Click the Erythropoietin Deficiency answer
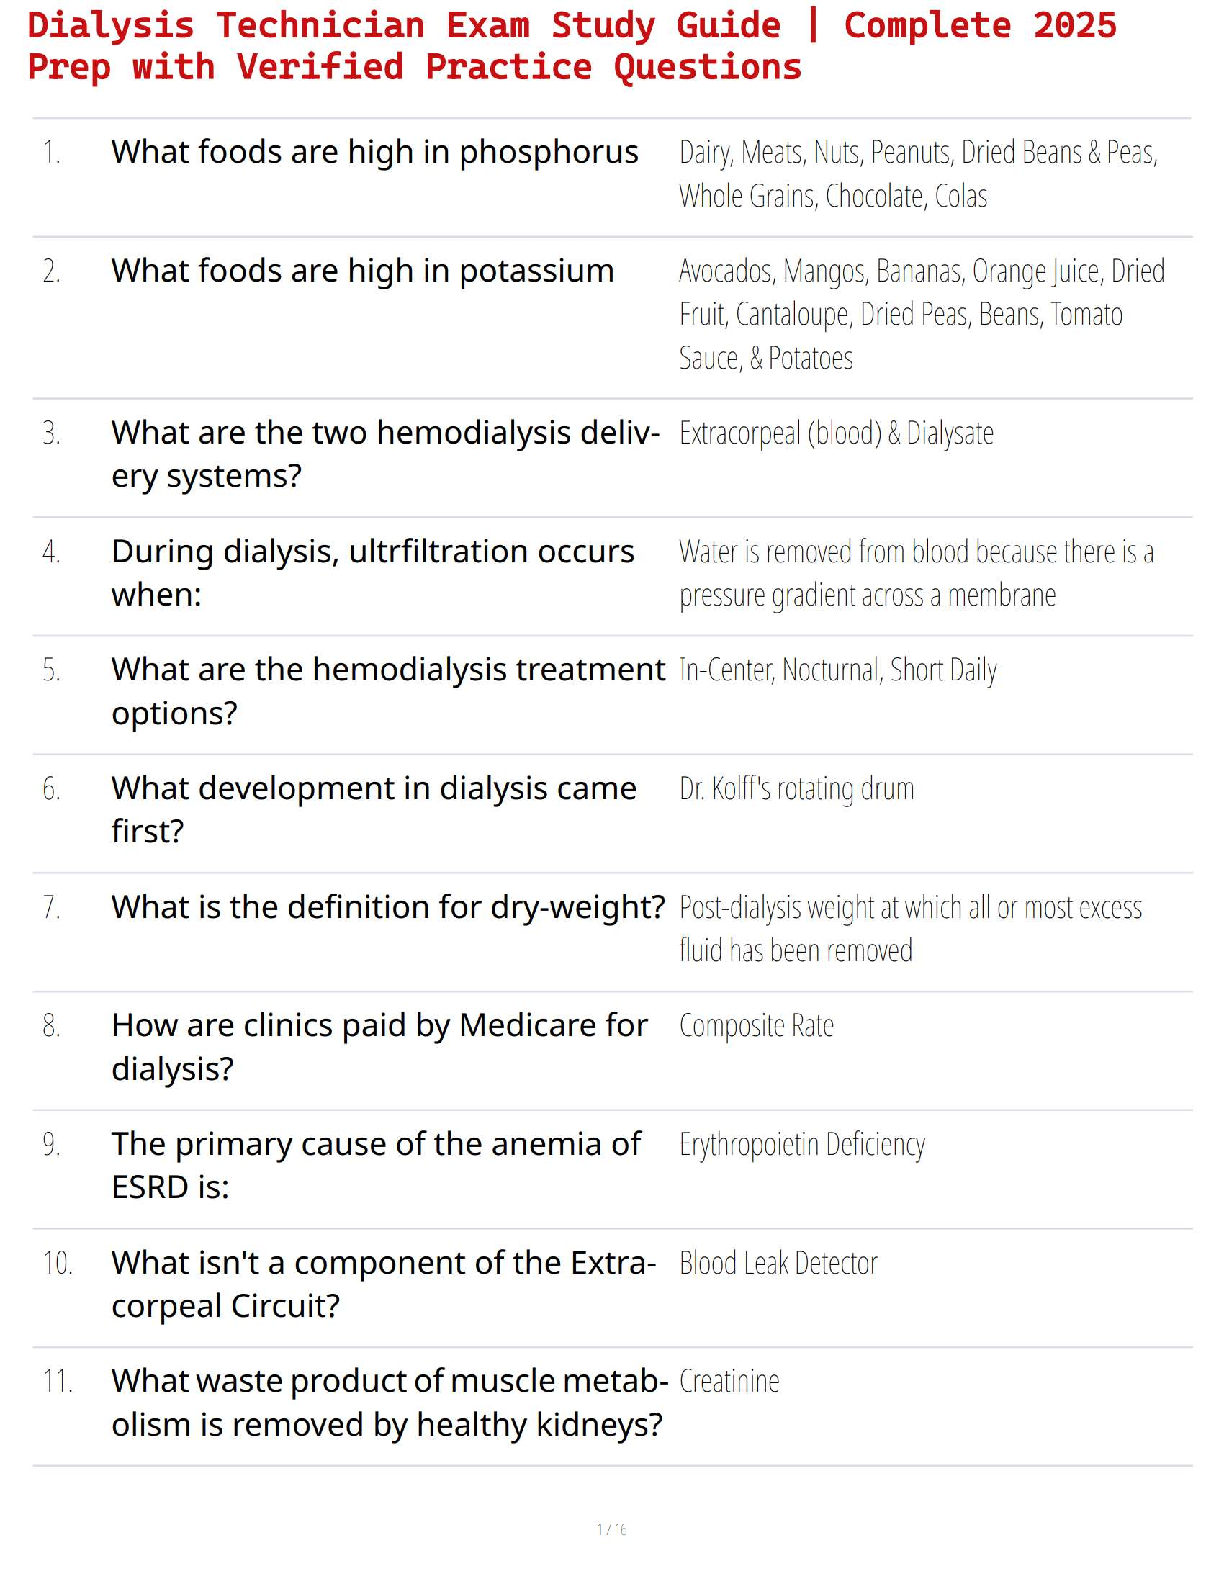 [801, 1144]
